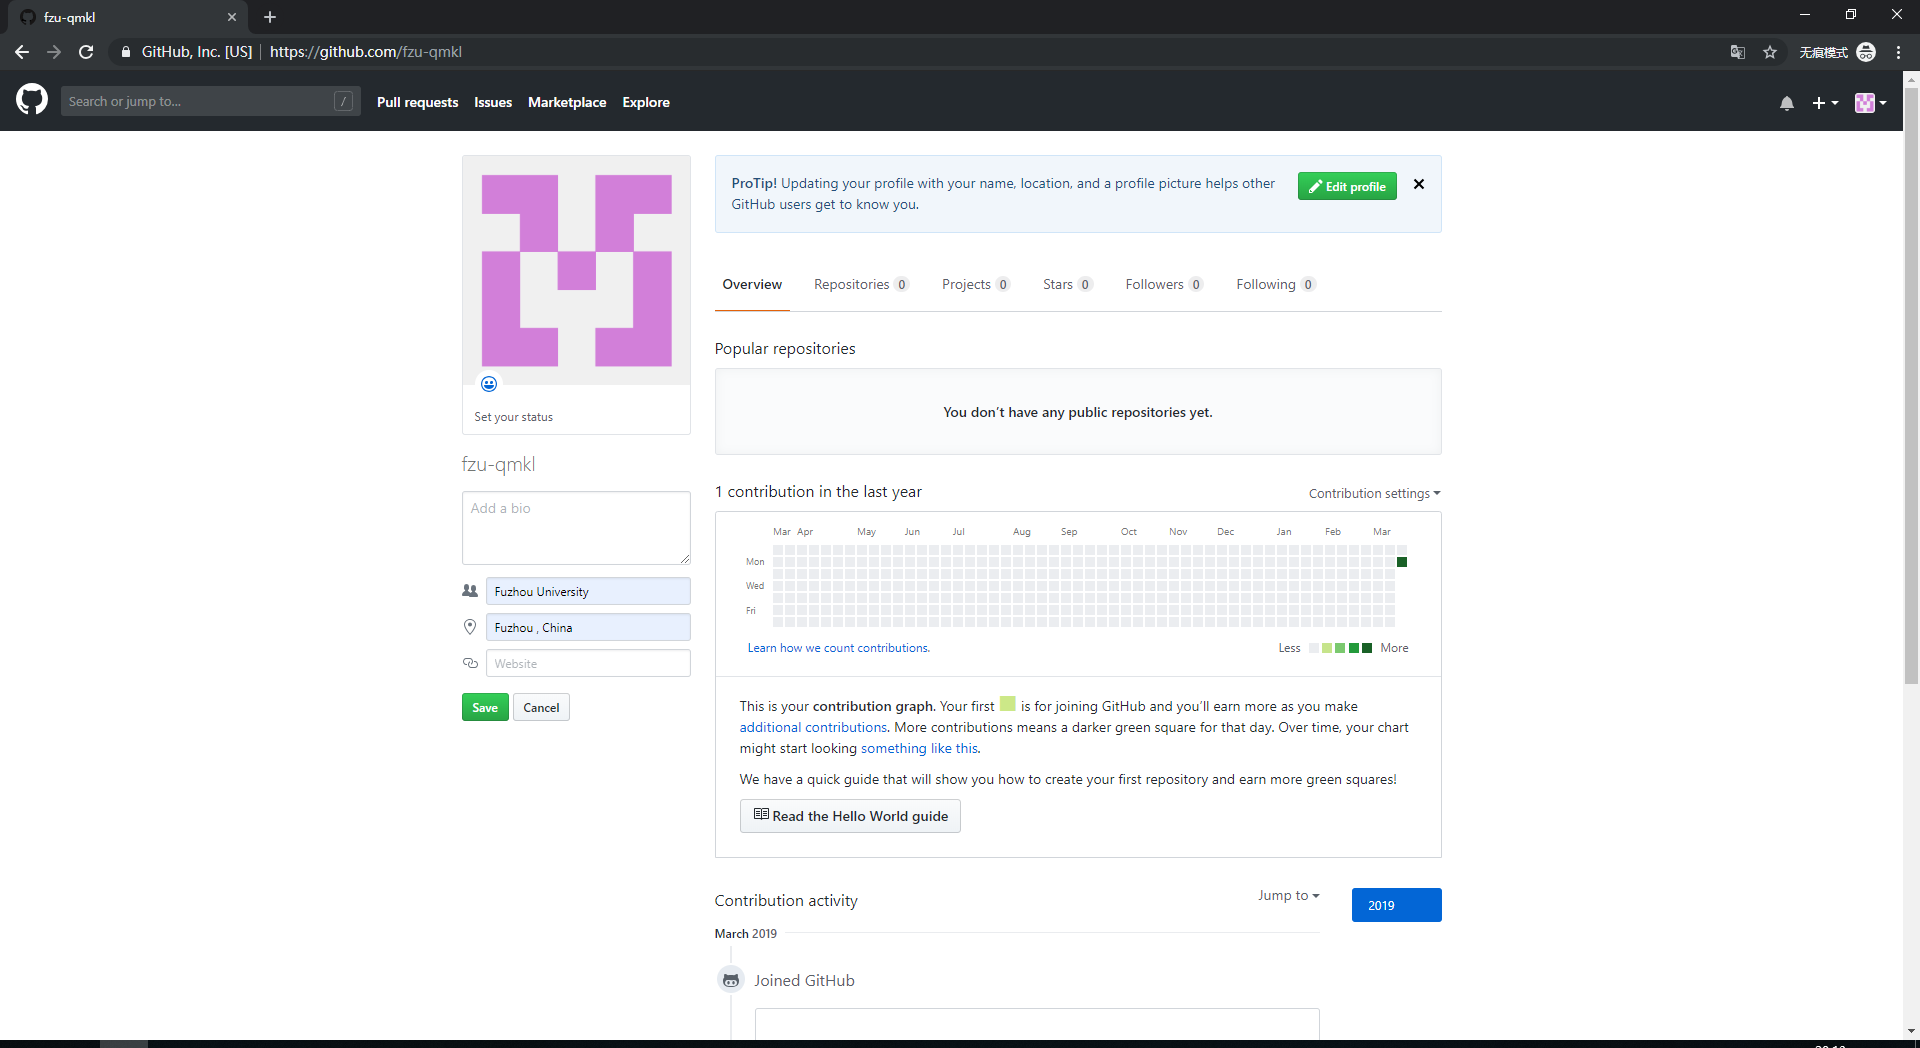Switch to the Overview tab
This screenshot has height=1048, width=1920.
click(x=752, y=285)
